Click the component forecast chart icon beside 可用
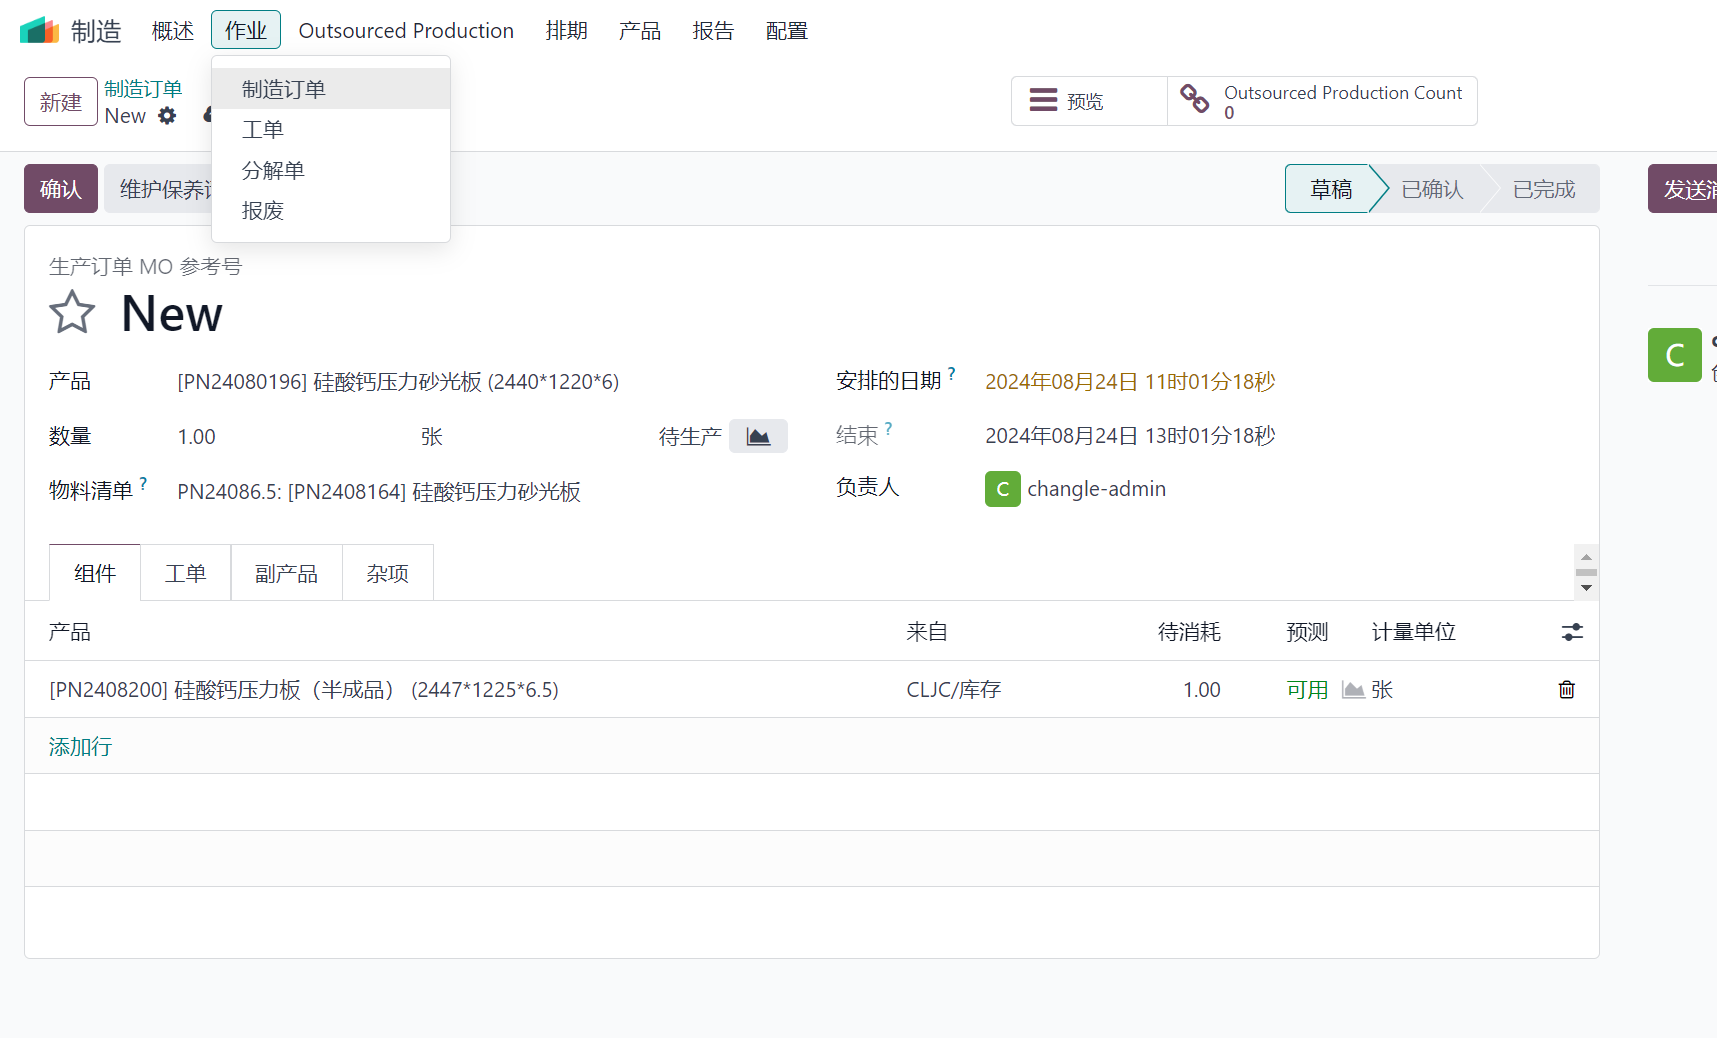This screenshot has height=1038, width=1717. (x=1353, y=690)
